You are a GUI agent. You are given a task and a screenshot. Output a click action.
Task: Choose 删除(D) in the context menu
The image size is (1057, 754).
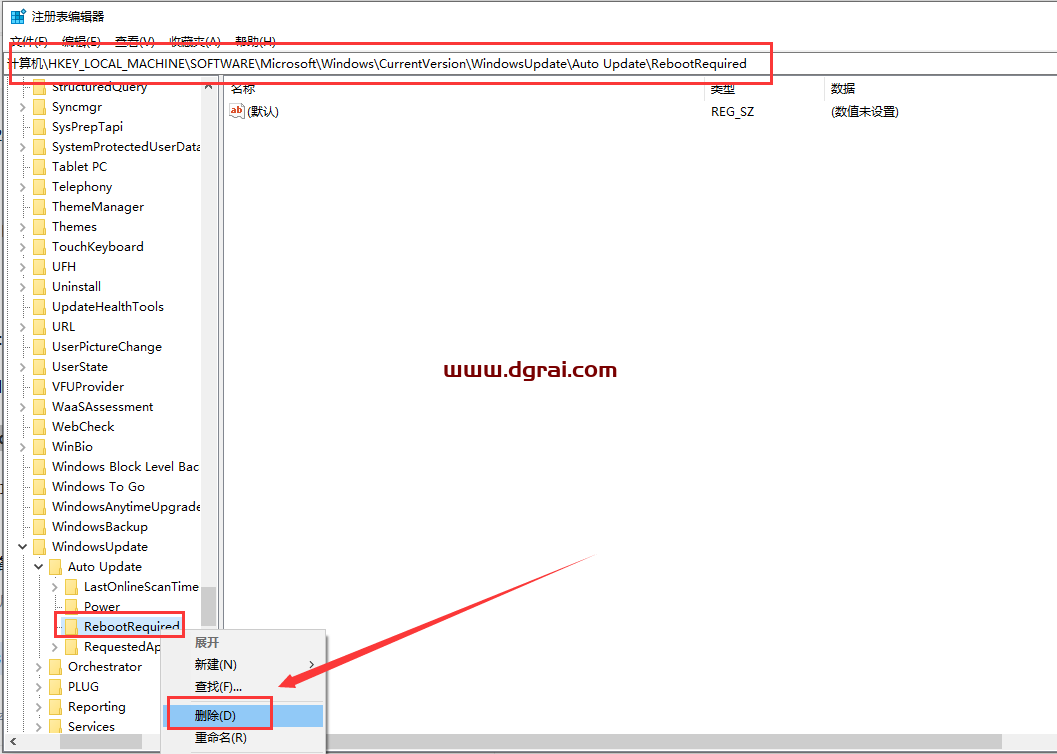(x=244, y=716)
